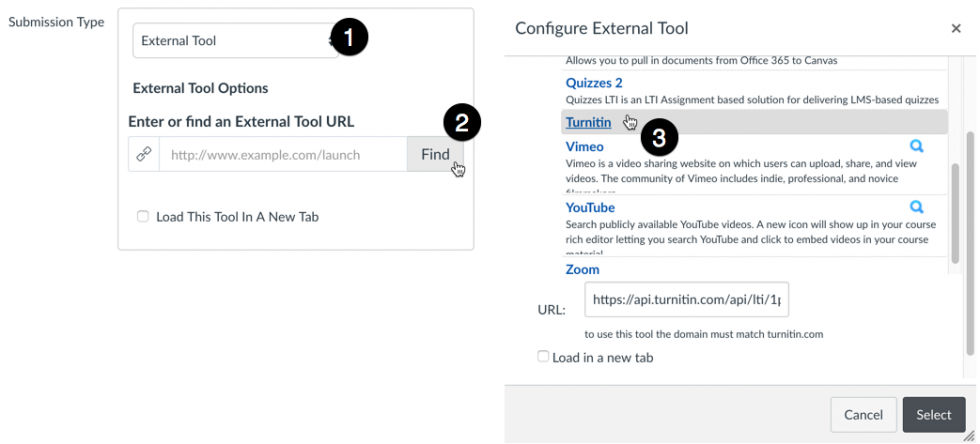Choose Zoom from the tool list
Screen dimensions: 980x444
[x=582, y=270]
